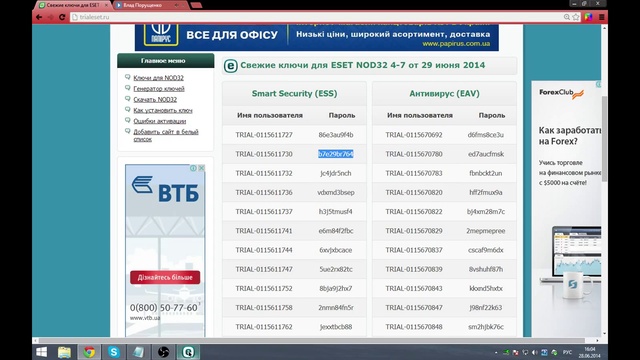Click the highlighted password b7e29br764
Image resolution: width=640 pixels, height=360 pixels.
[336, 154]
